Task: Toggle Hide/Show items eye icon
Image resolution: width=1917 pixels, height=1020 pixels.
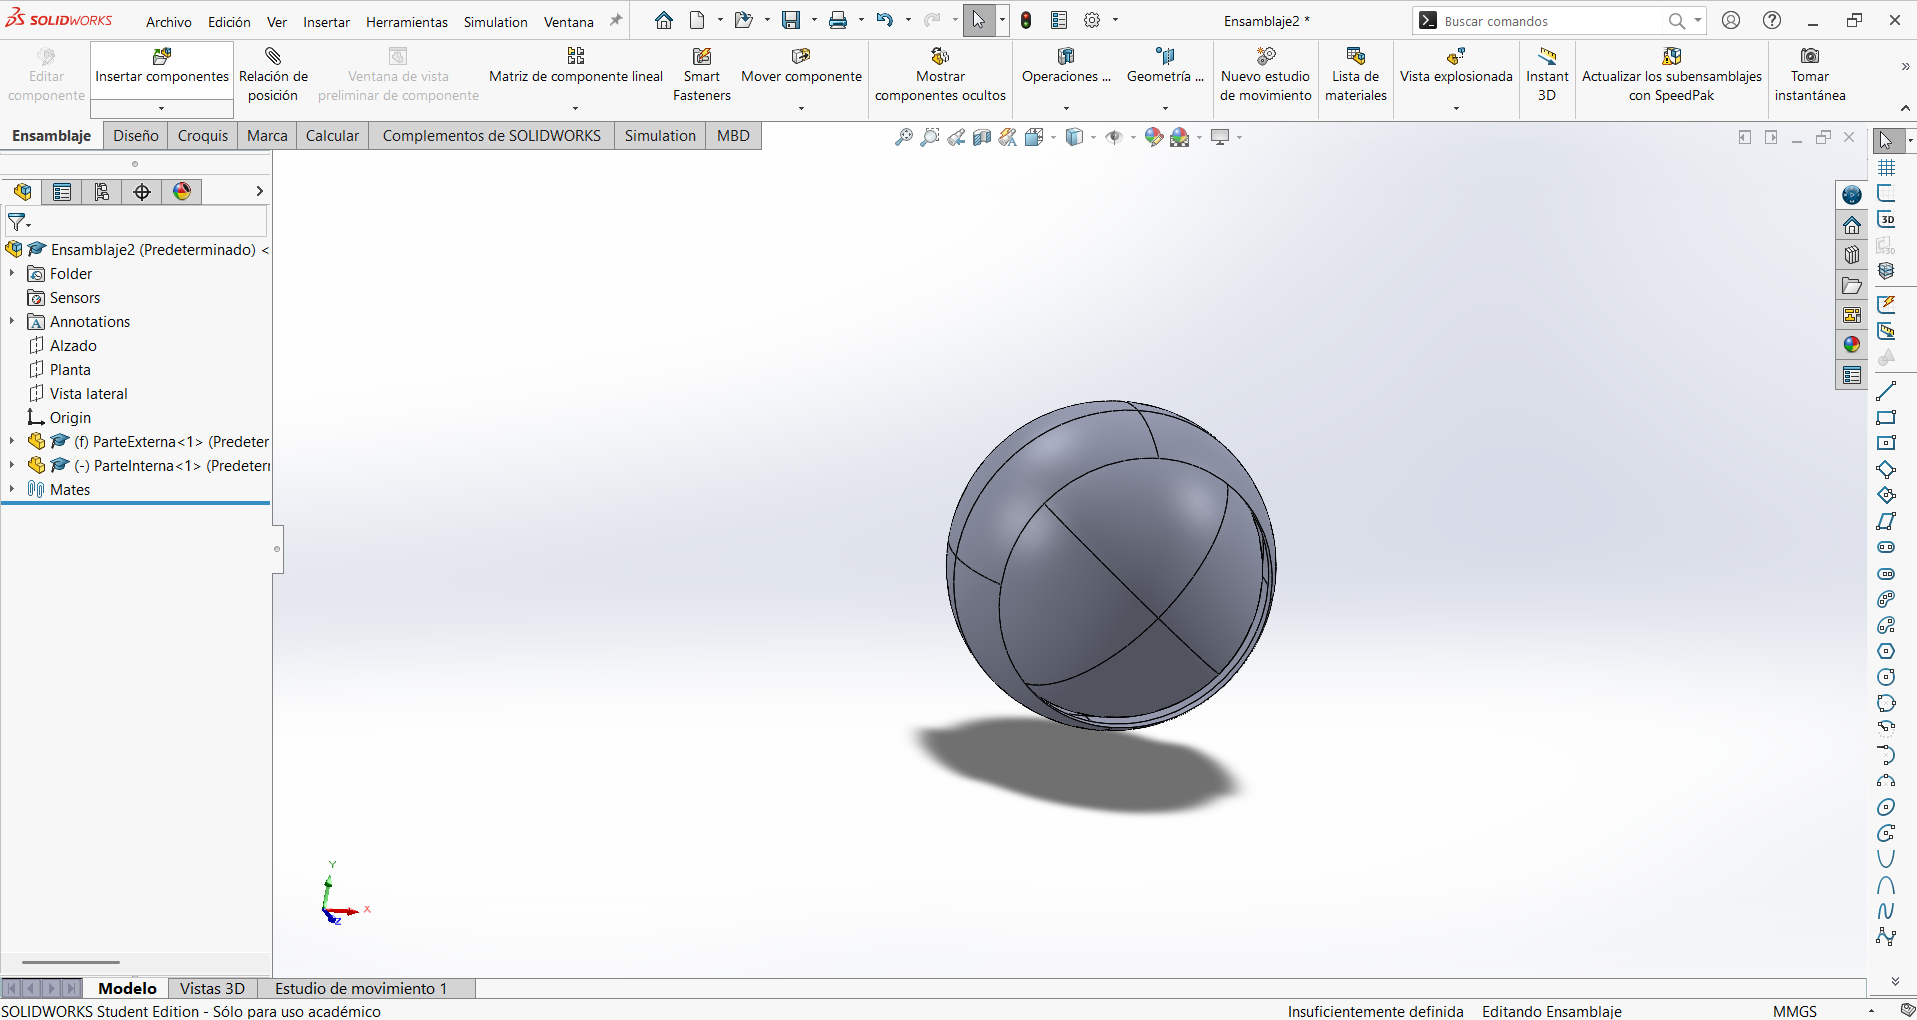Action: point(1114,137)
